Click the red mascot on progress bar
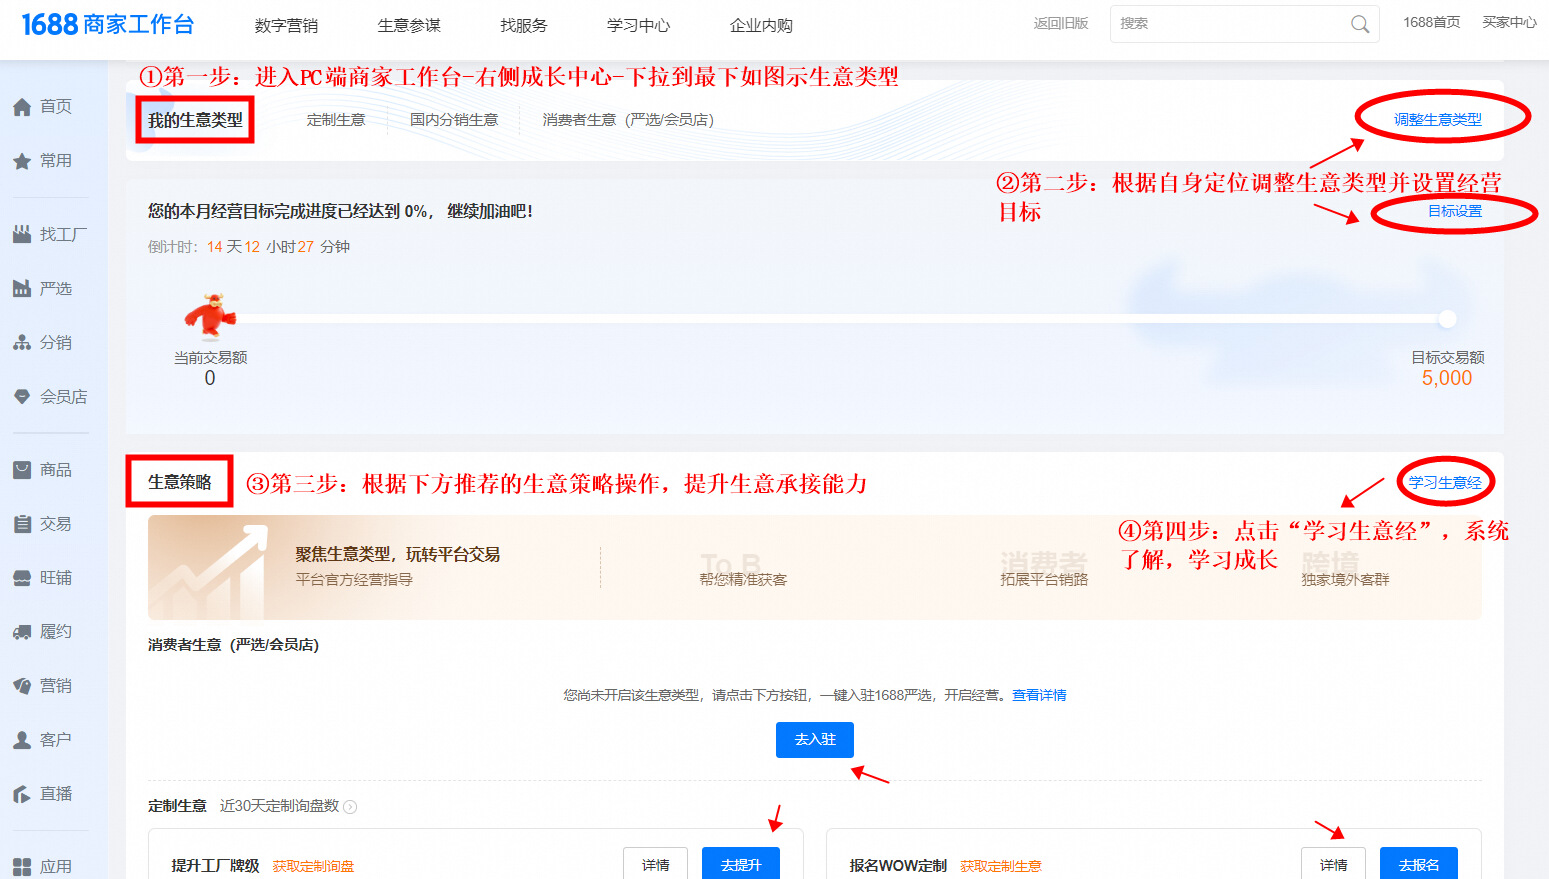Screen dimensions: 1549x879 click(x=210, y=316)
